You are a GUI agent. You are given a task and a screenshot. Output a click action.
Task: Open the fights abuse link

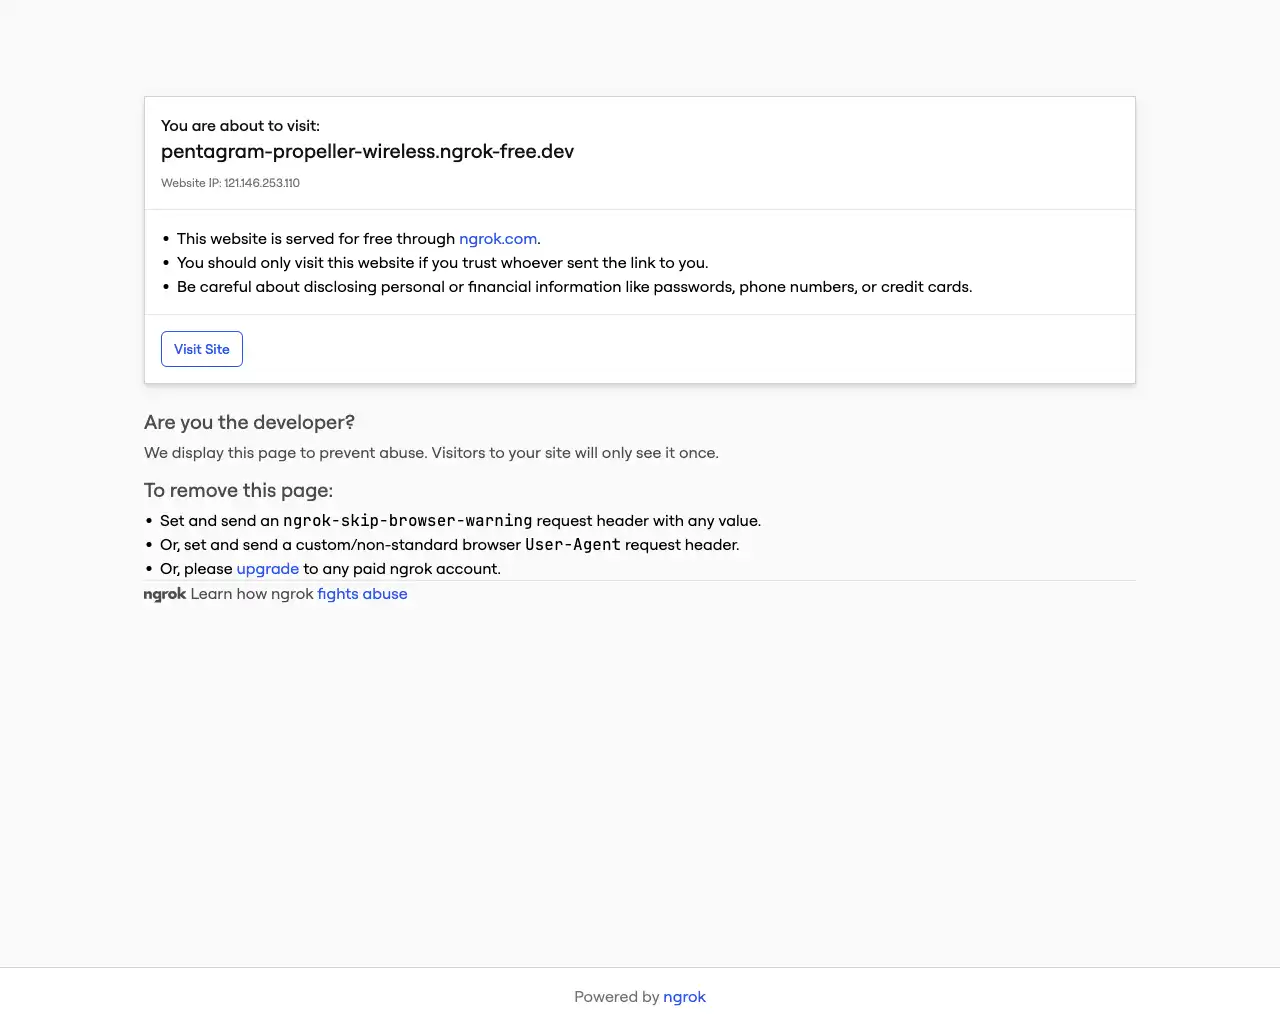click(x=362, y=593)
